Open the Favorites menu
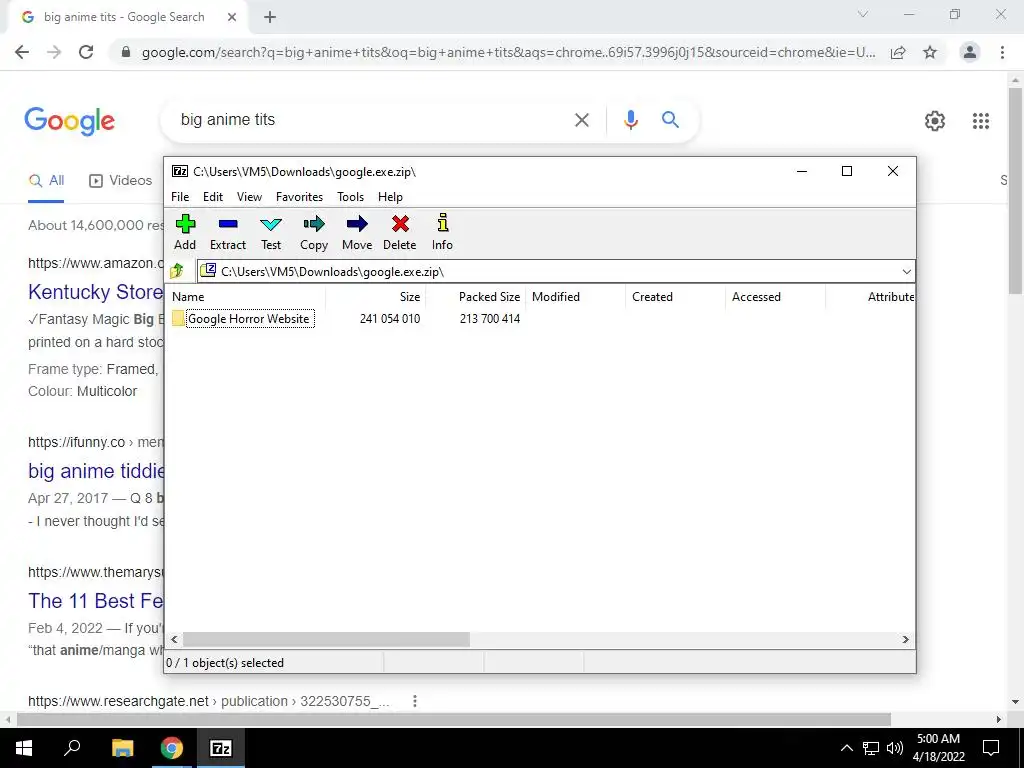Viewport: 1024px width, 768px height. tap(299, 197)
